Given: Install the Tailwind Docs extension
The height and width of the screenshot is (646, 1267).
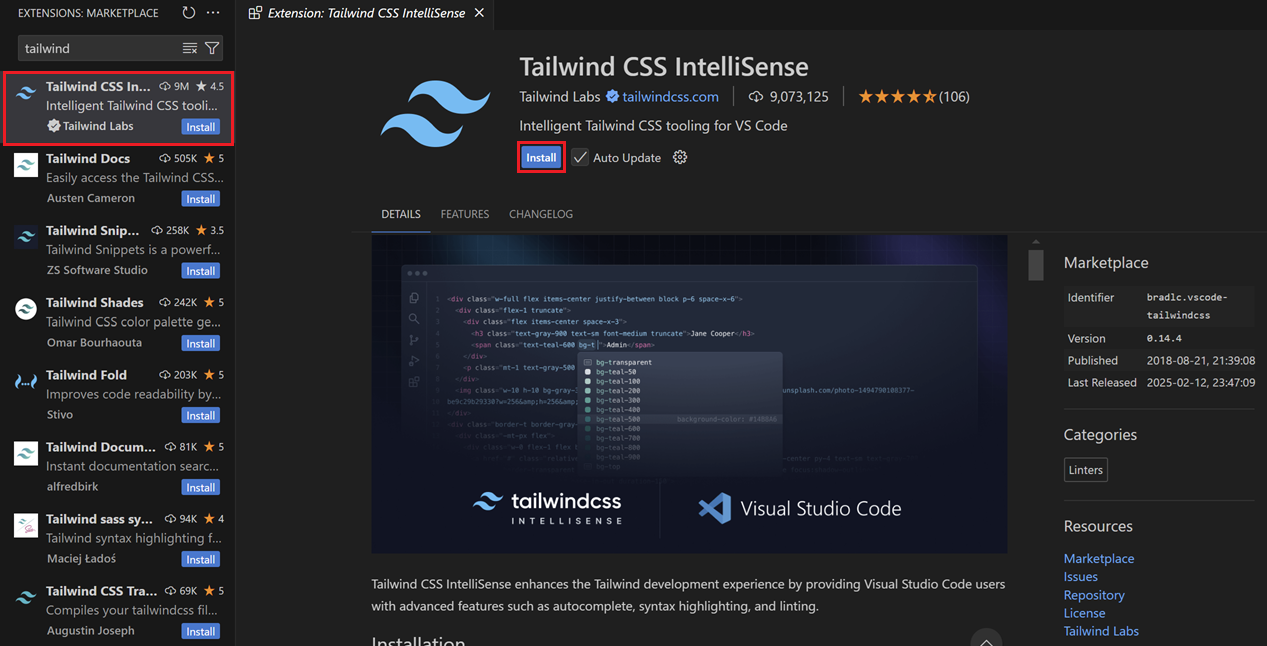Looking at the screenshot, I should tap(201, 199).
